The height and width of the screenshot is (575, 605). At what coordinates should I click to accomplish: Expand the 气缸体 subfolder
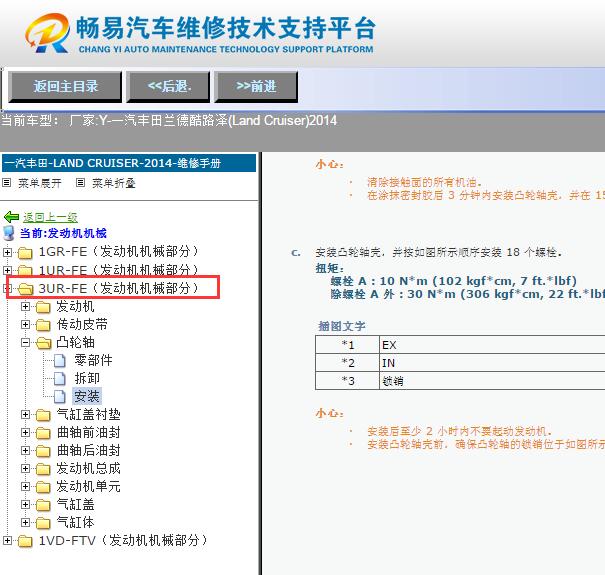tap(25, 523)
